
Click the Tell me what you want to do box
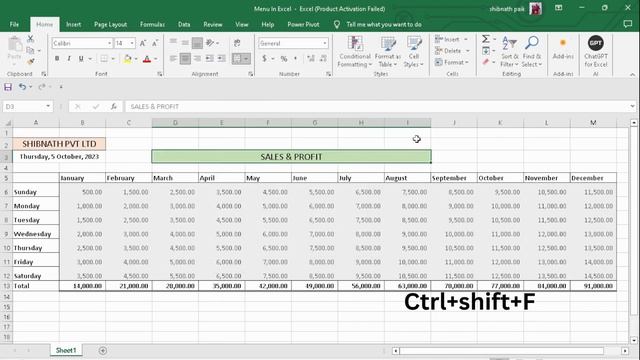(384, 24)
